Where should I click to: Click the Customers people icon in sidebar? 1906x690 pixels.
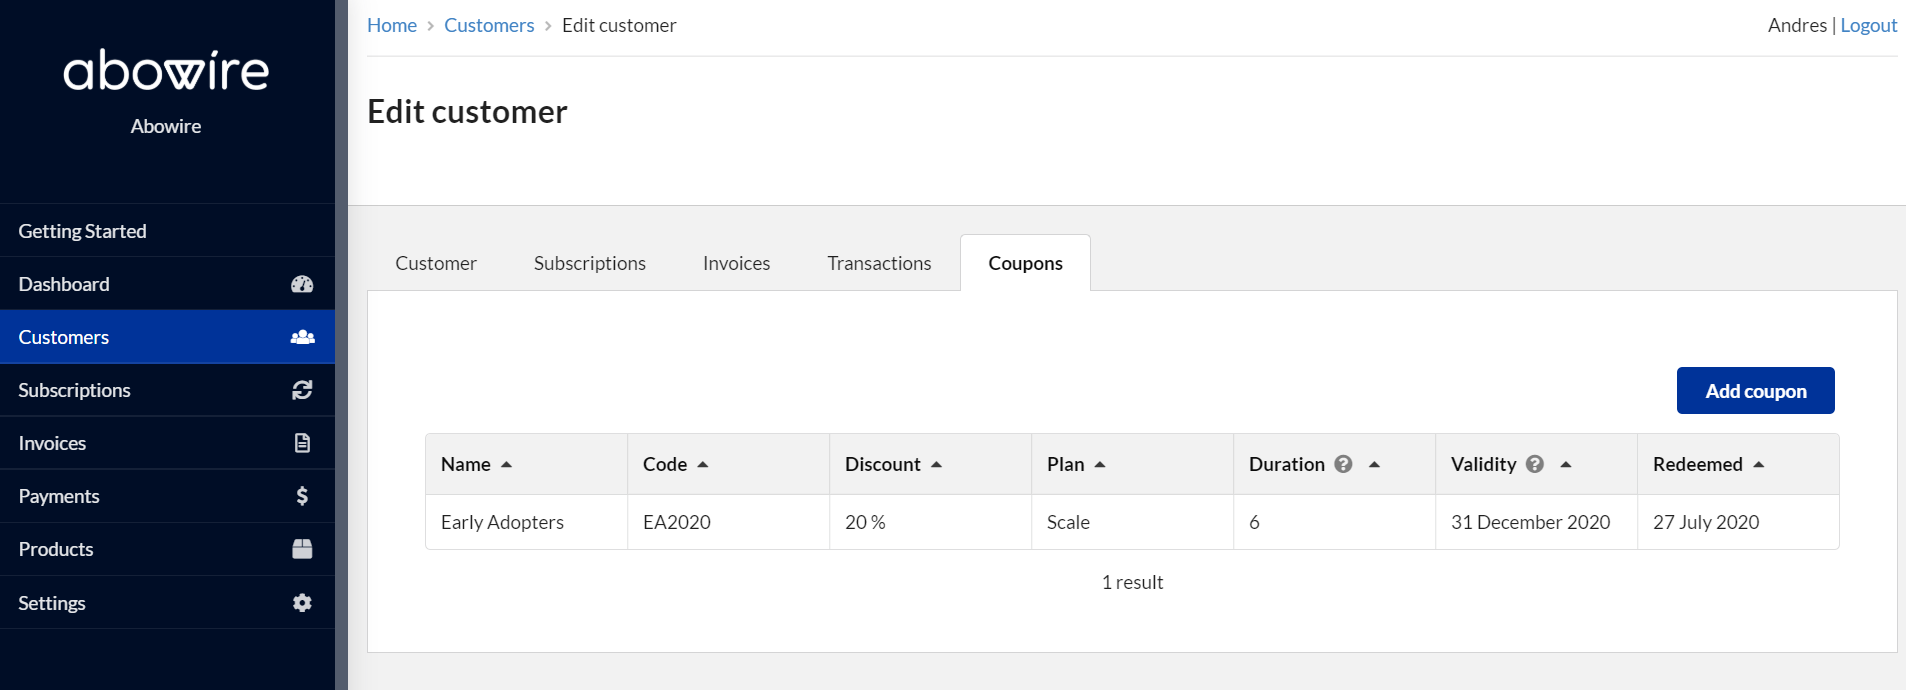pos(302,337)
